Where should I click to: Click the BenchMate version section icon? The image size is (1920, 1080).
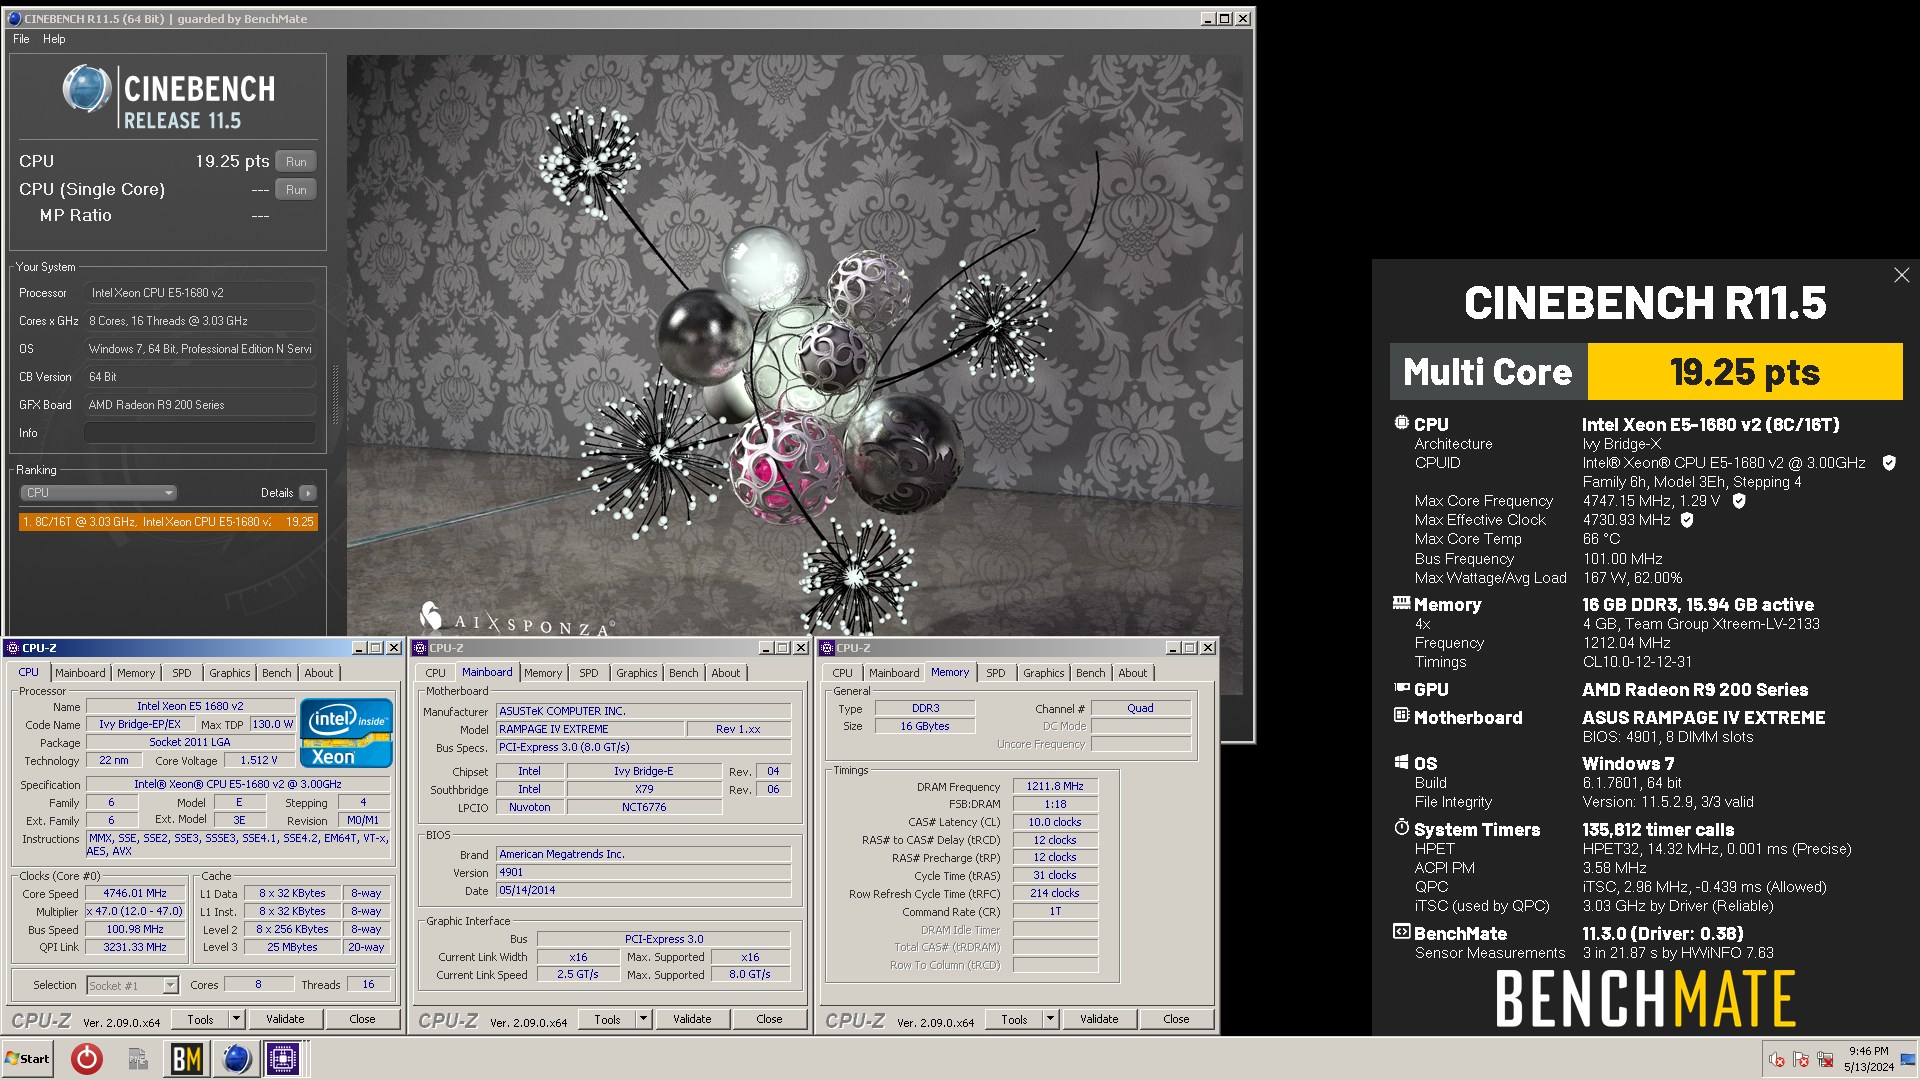(1401, 932)
